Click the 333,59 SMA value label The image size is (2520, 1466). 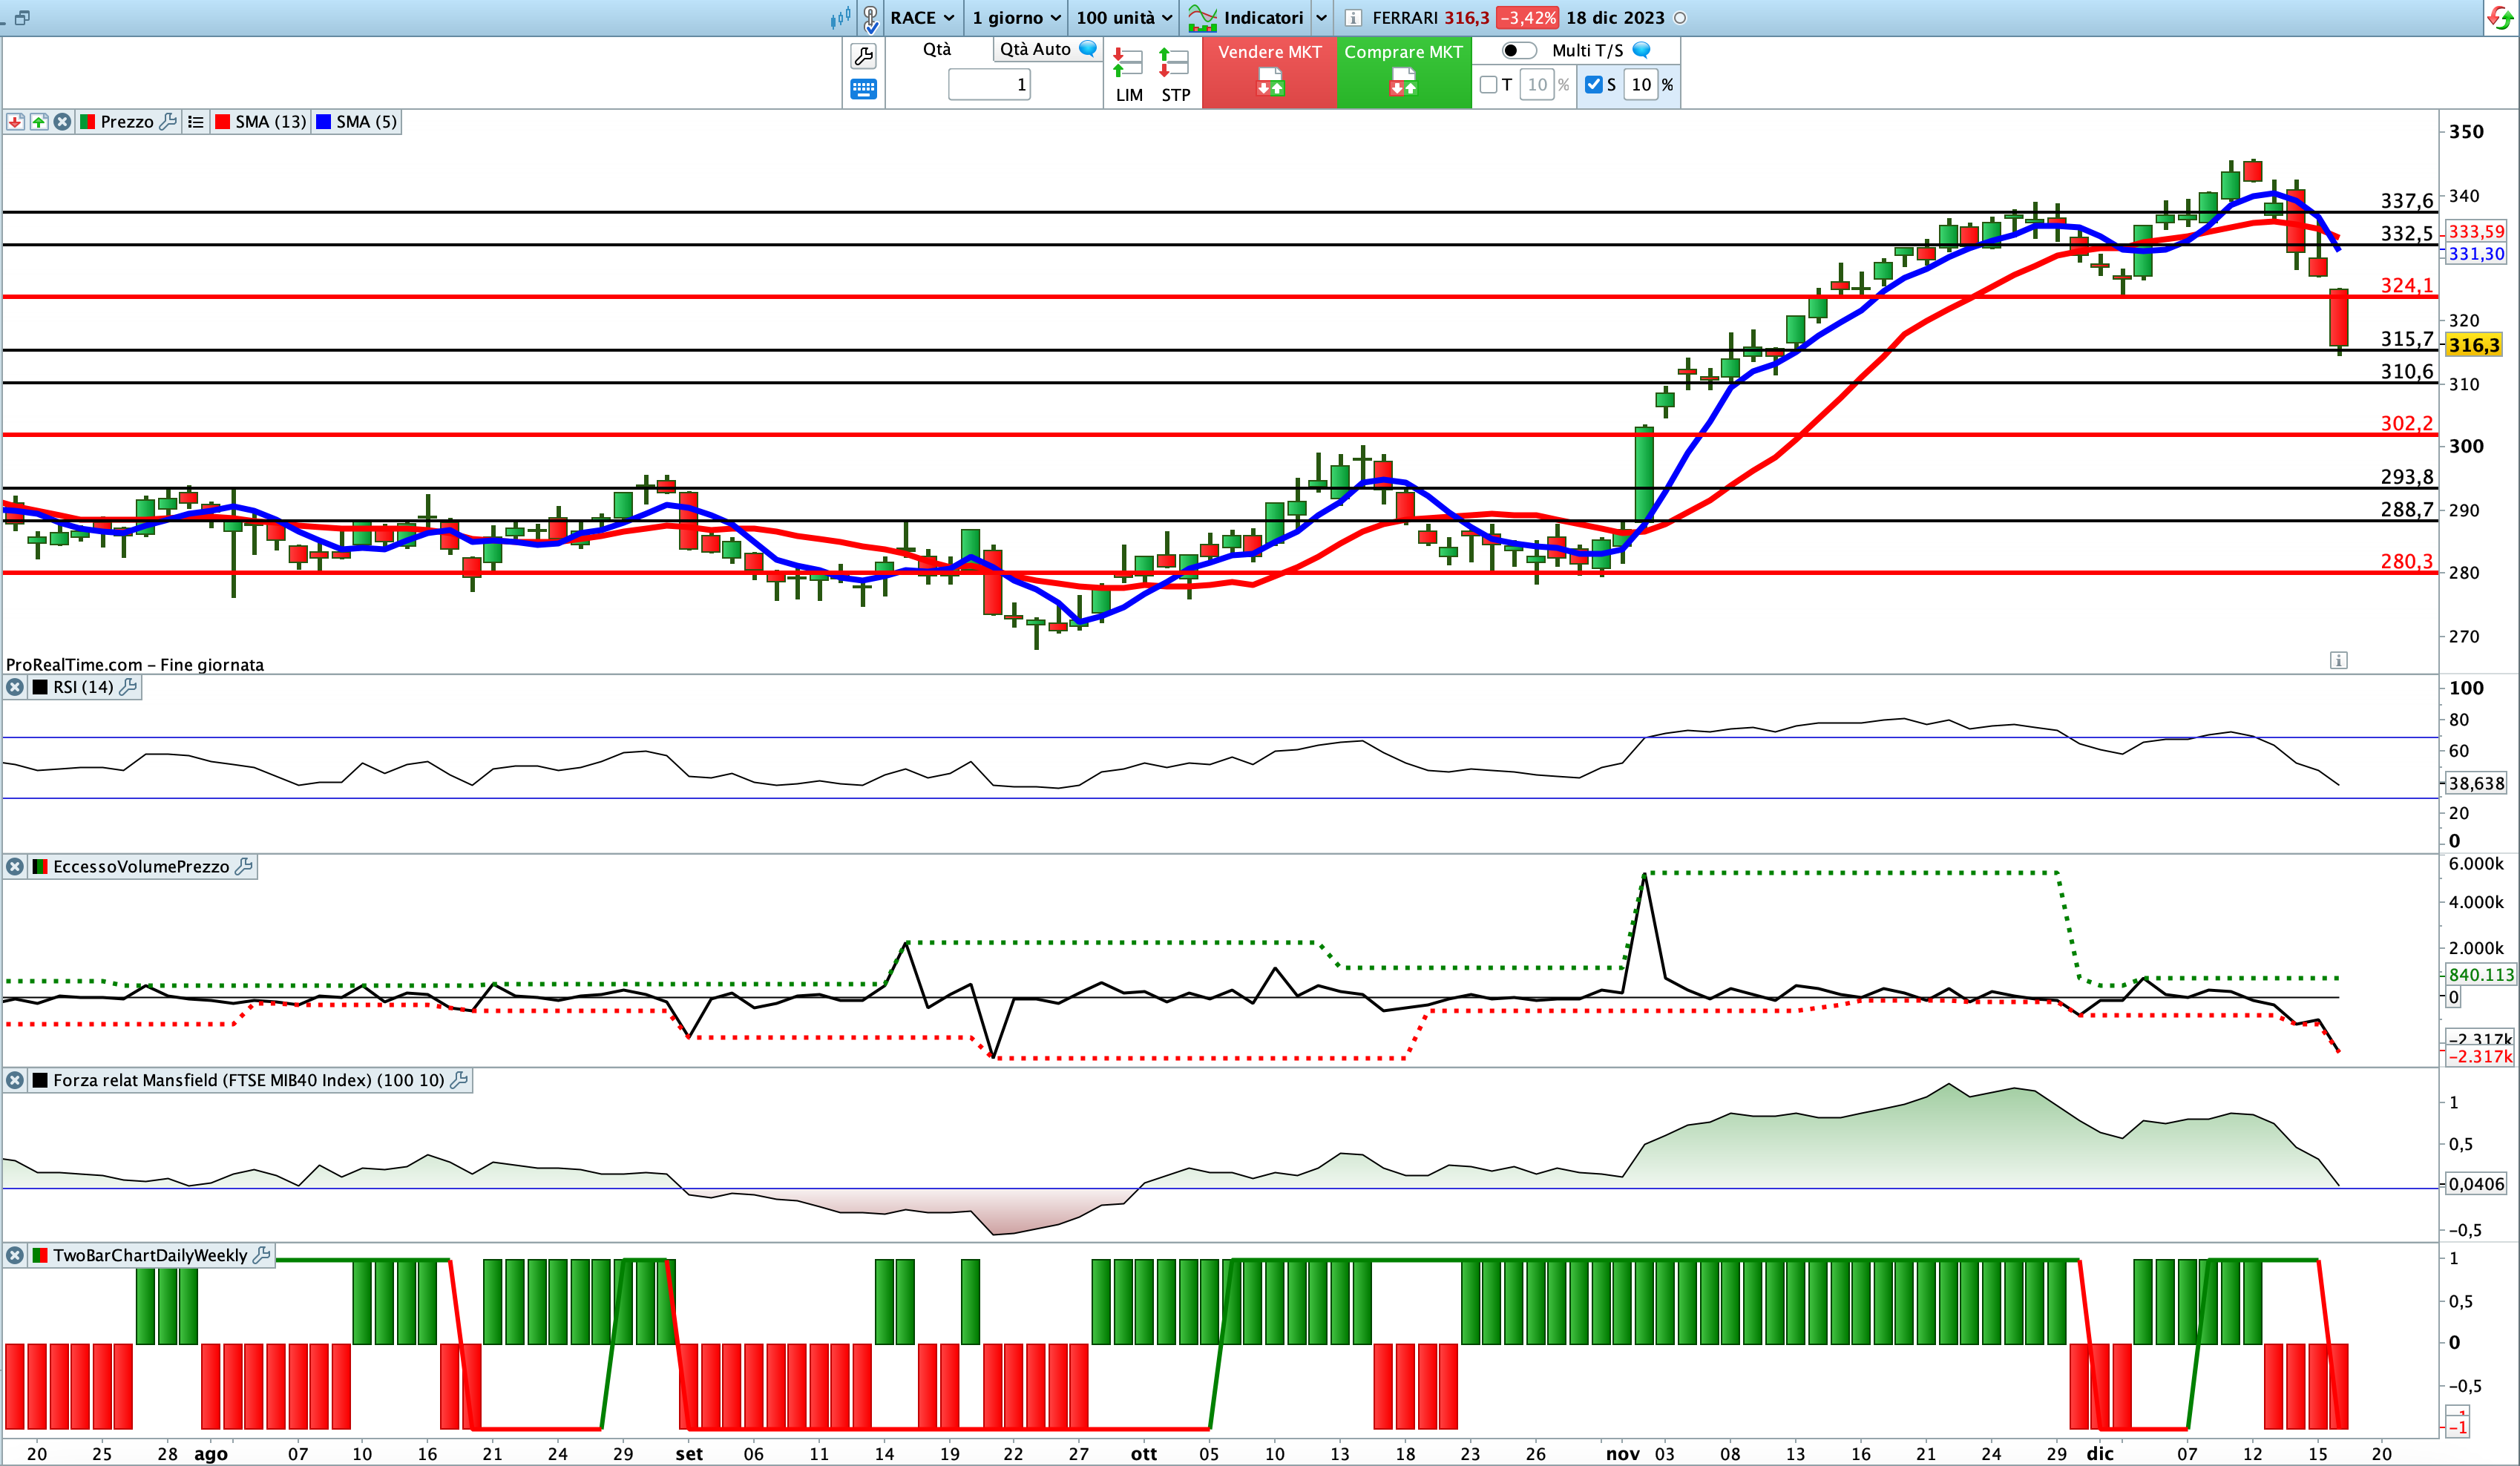2476,231
